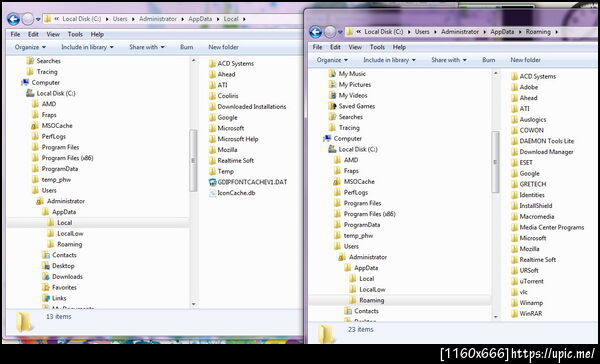Select WinRAR folder icon

coord(515,313)
